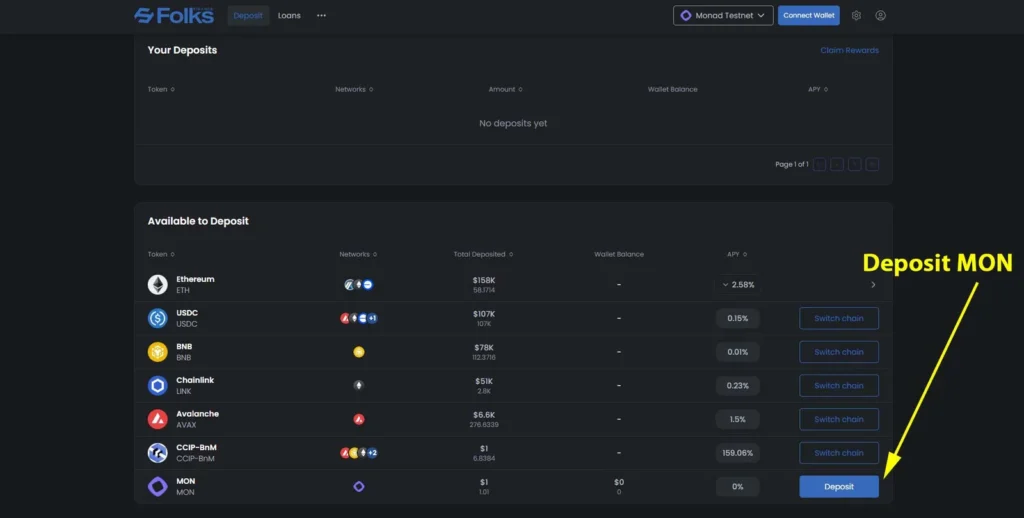Click Switch chain for Avalanche
The width and height of the screenshot is (1024, 518).
pyautogui.click(x=839, y=419)
